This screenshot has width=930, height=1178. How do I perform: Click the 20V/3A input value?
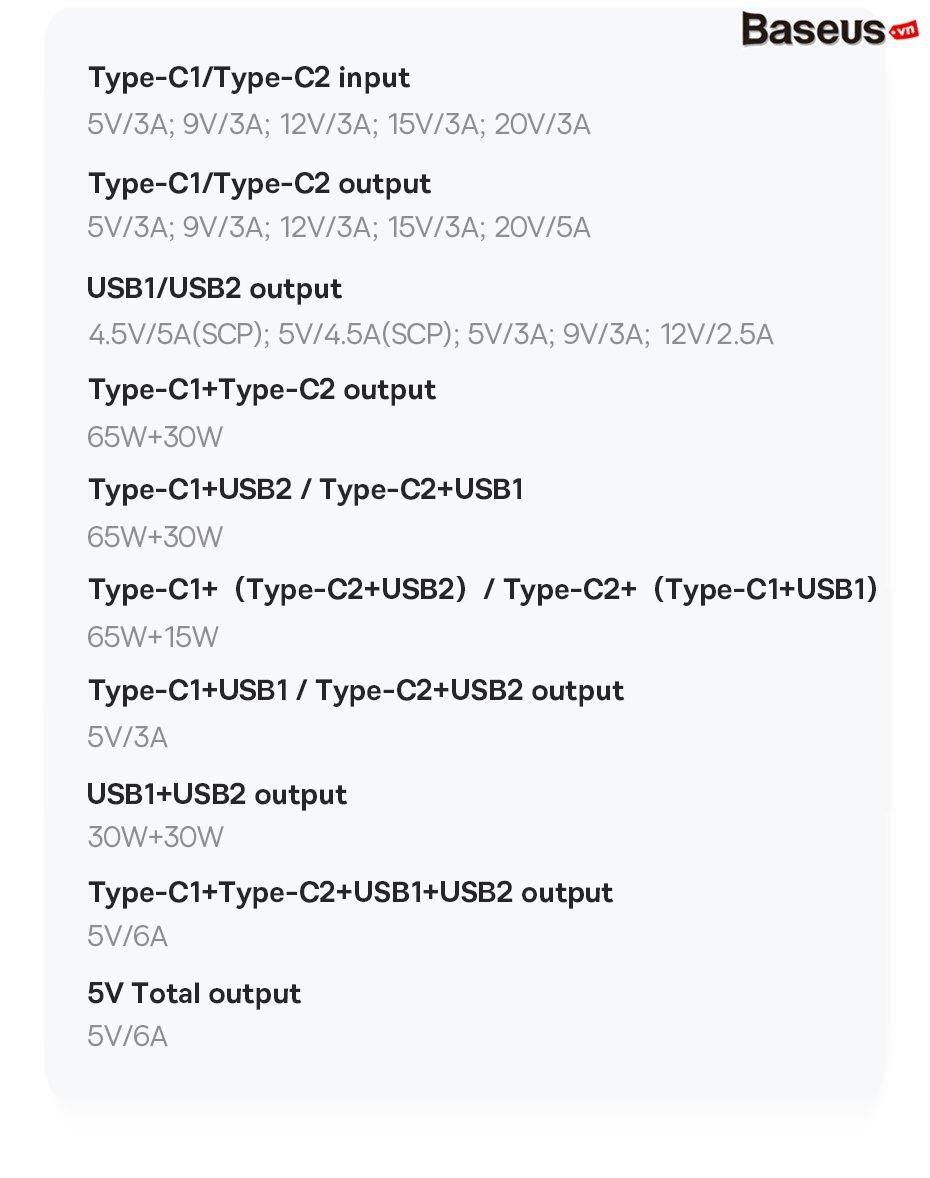point(542,124)
